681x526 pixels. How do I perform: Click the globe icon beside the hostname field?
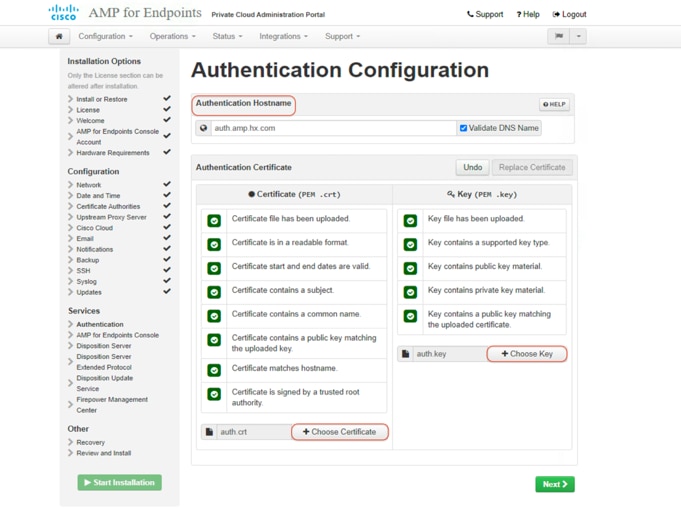click(x=203, y=128)
